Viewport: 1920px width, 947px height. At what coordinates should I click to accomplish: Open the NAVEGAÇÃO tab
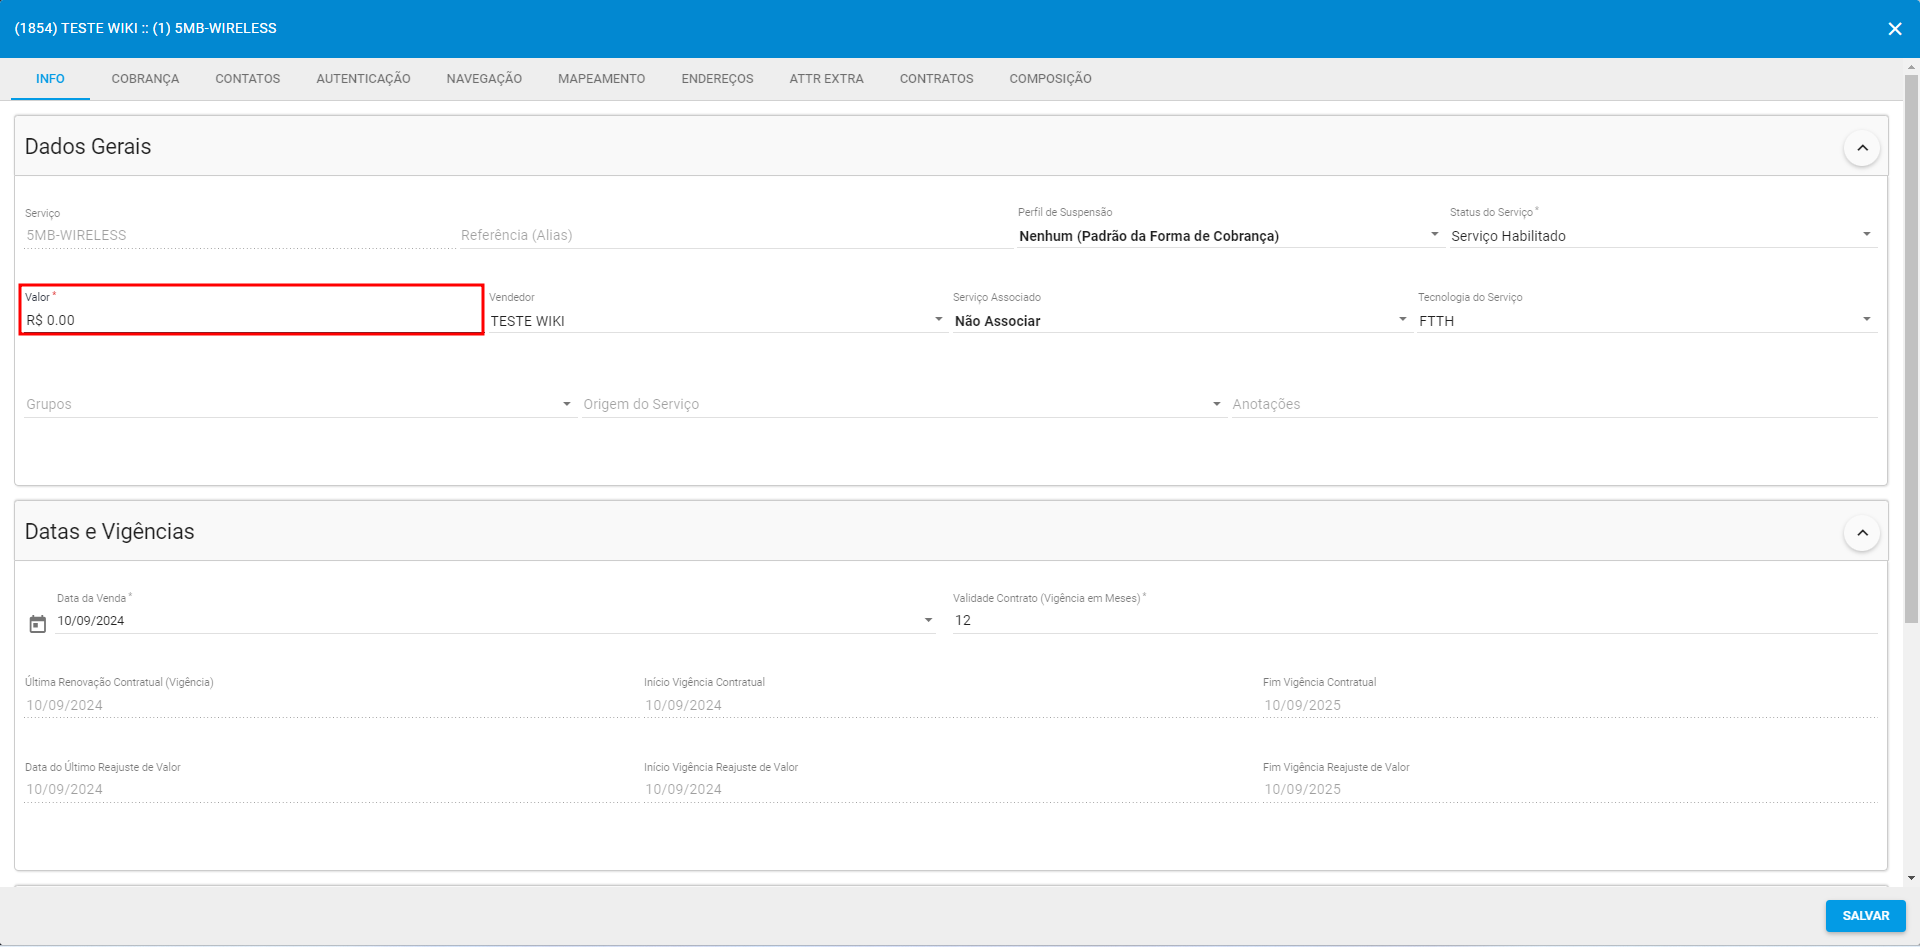(x=484, y=79)
